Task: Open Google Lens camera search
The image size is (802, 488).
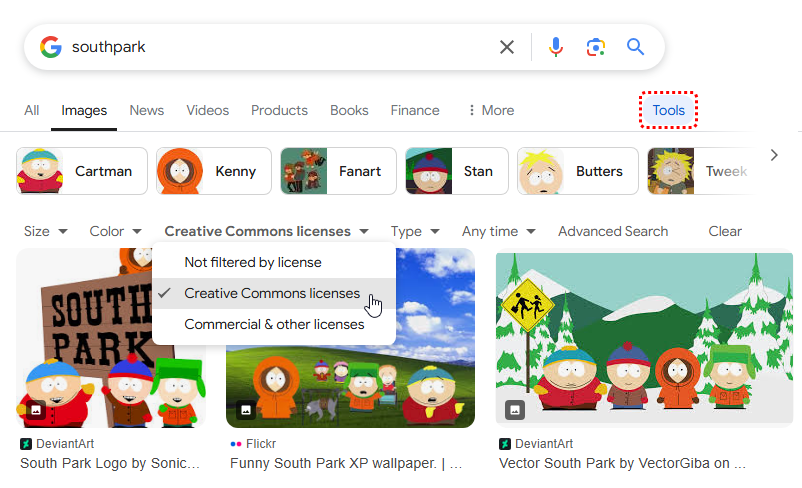Action: coord(595,47)
